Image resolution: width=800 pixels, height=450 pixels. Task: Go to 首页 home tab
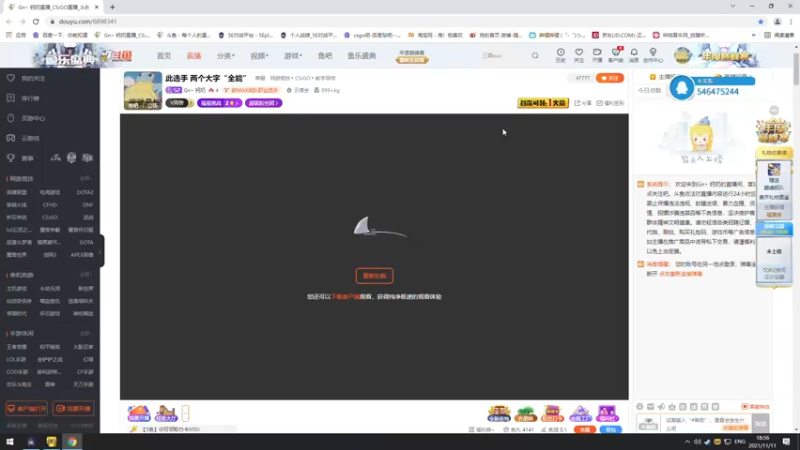click(164, 56)
